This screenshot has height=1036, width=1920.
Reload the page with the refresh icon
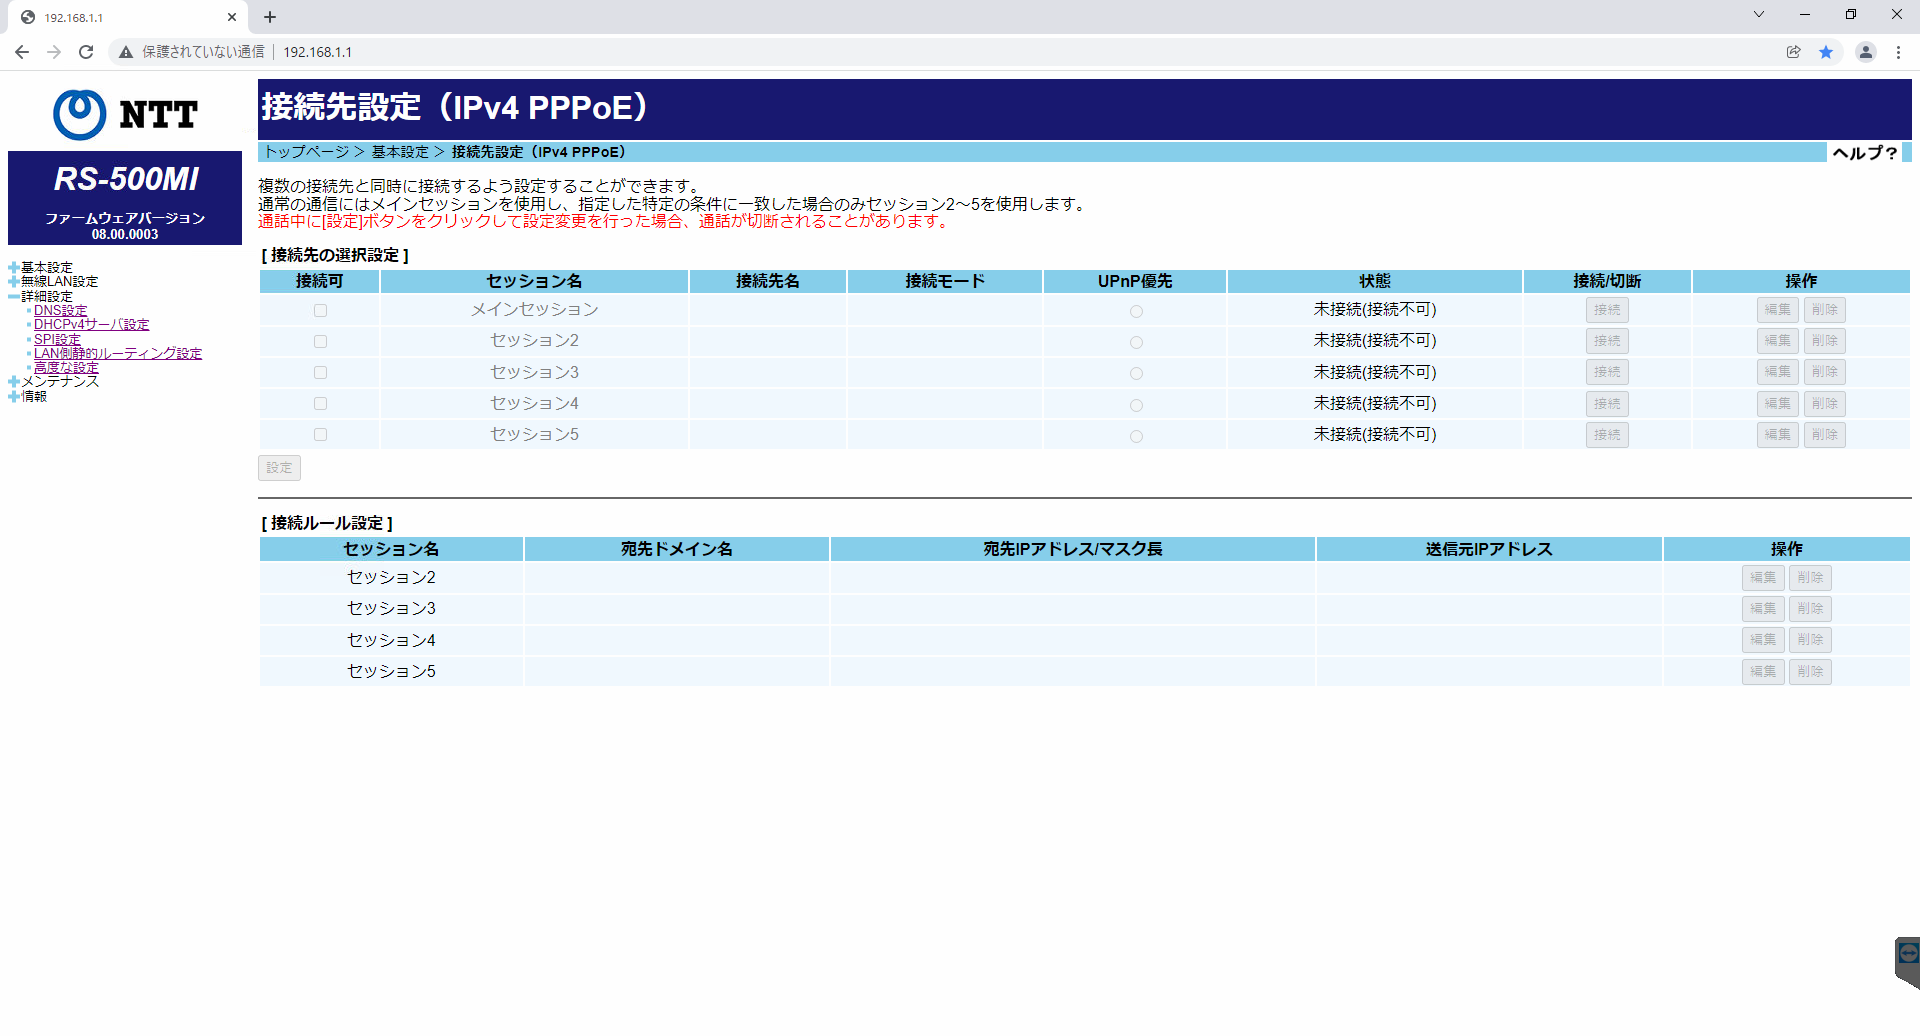[86, 52]
